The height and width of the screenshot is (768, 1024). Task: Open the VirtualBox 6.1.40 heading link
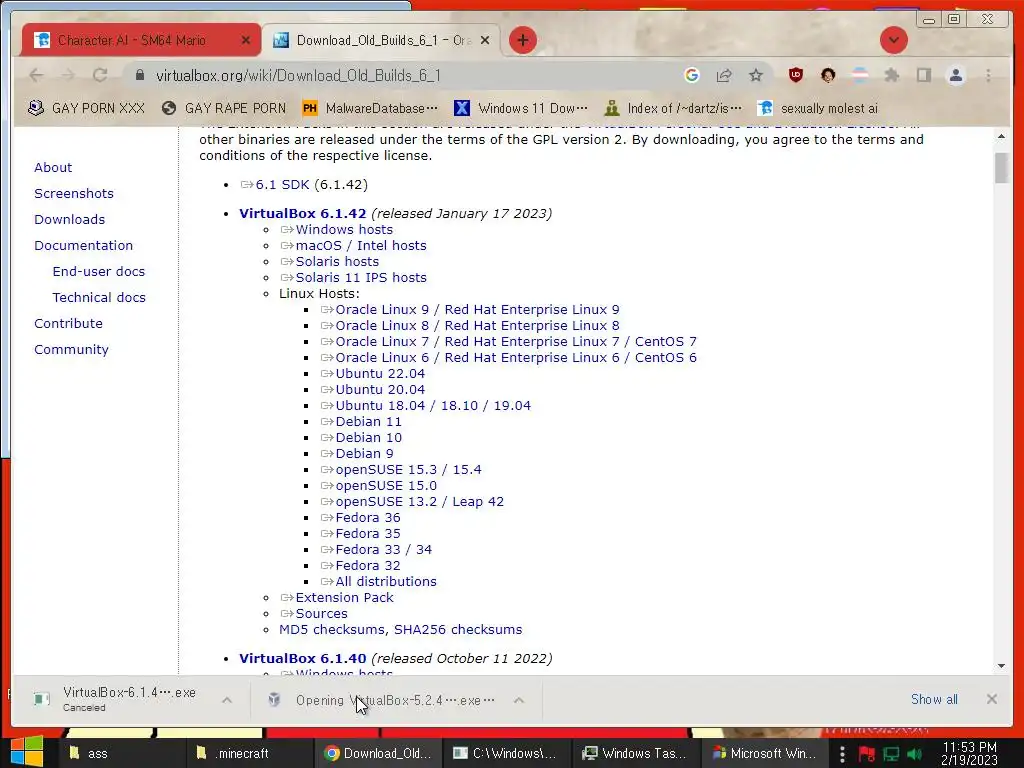302,658
